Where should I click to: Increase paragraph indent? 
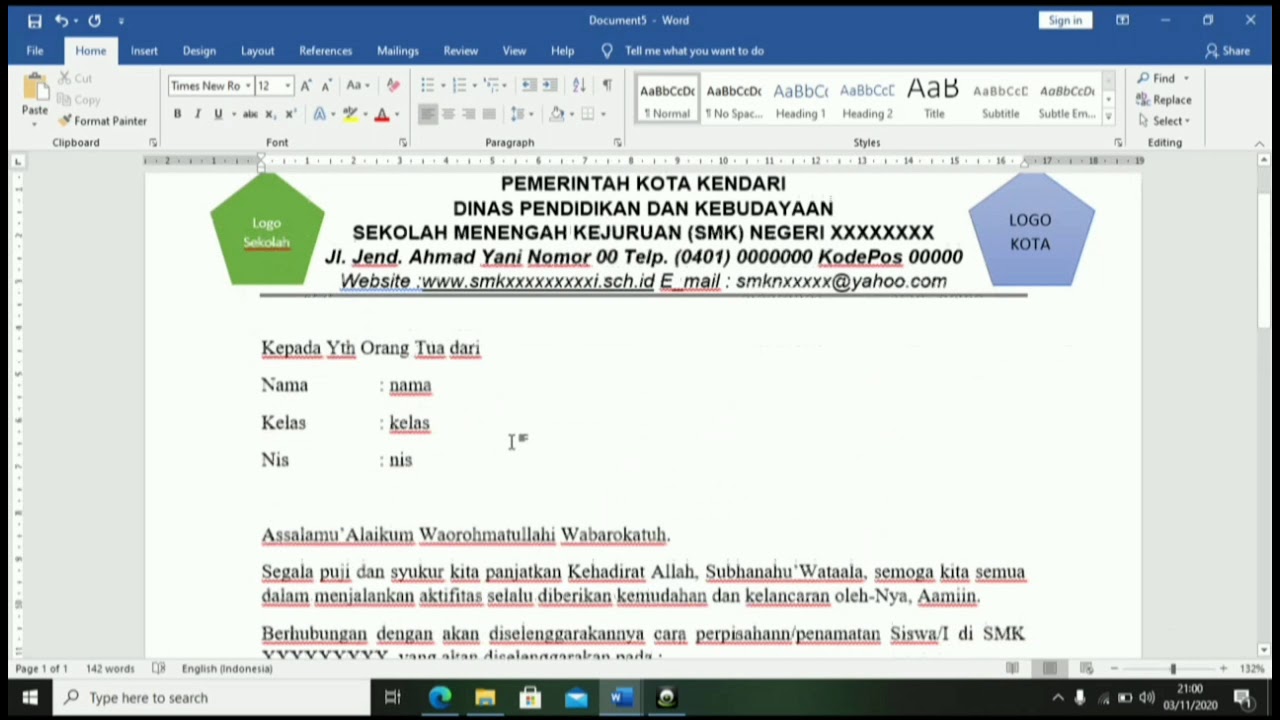[x=551, y=86]
